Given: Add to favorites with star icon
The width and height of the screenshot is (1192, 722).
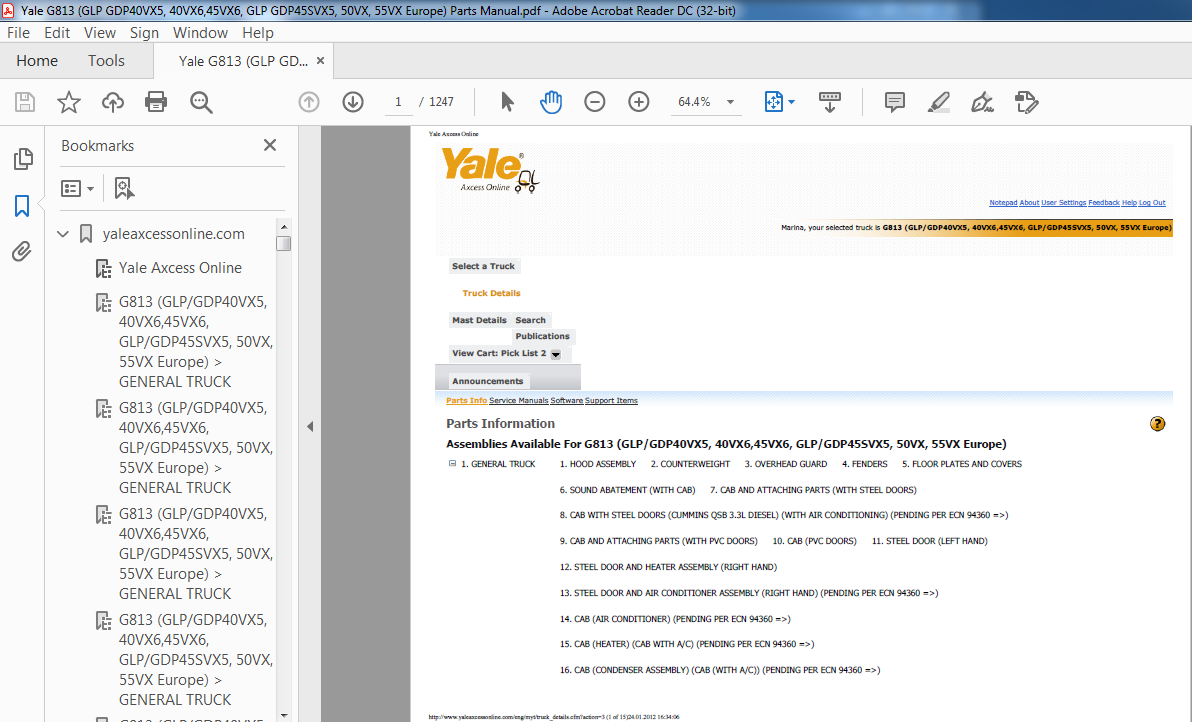Looking at the screenshot, I should tap(69, 102).
